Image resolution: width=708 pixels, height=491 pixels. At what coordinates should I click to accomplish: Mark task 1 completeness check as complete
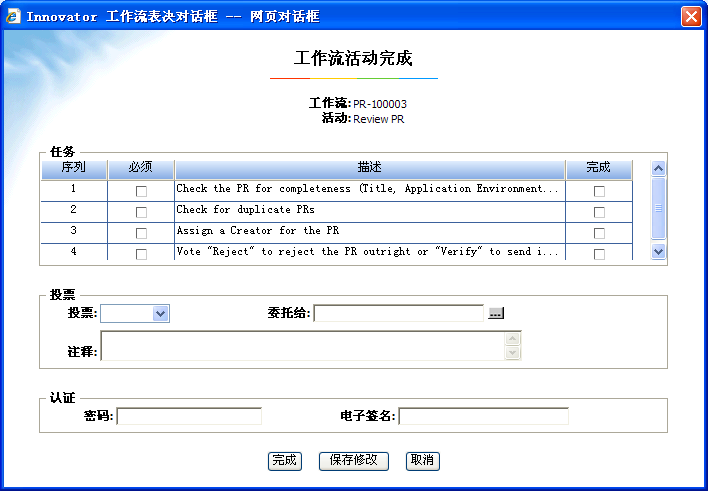tap(599, 192)
